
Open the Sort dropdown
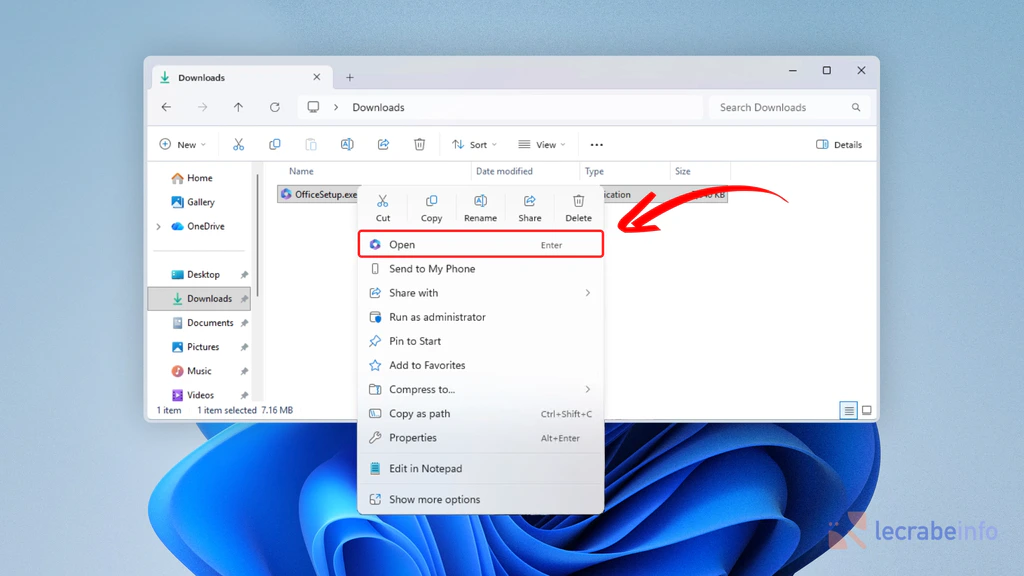click(x=473, y=144)
